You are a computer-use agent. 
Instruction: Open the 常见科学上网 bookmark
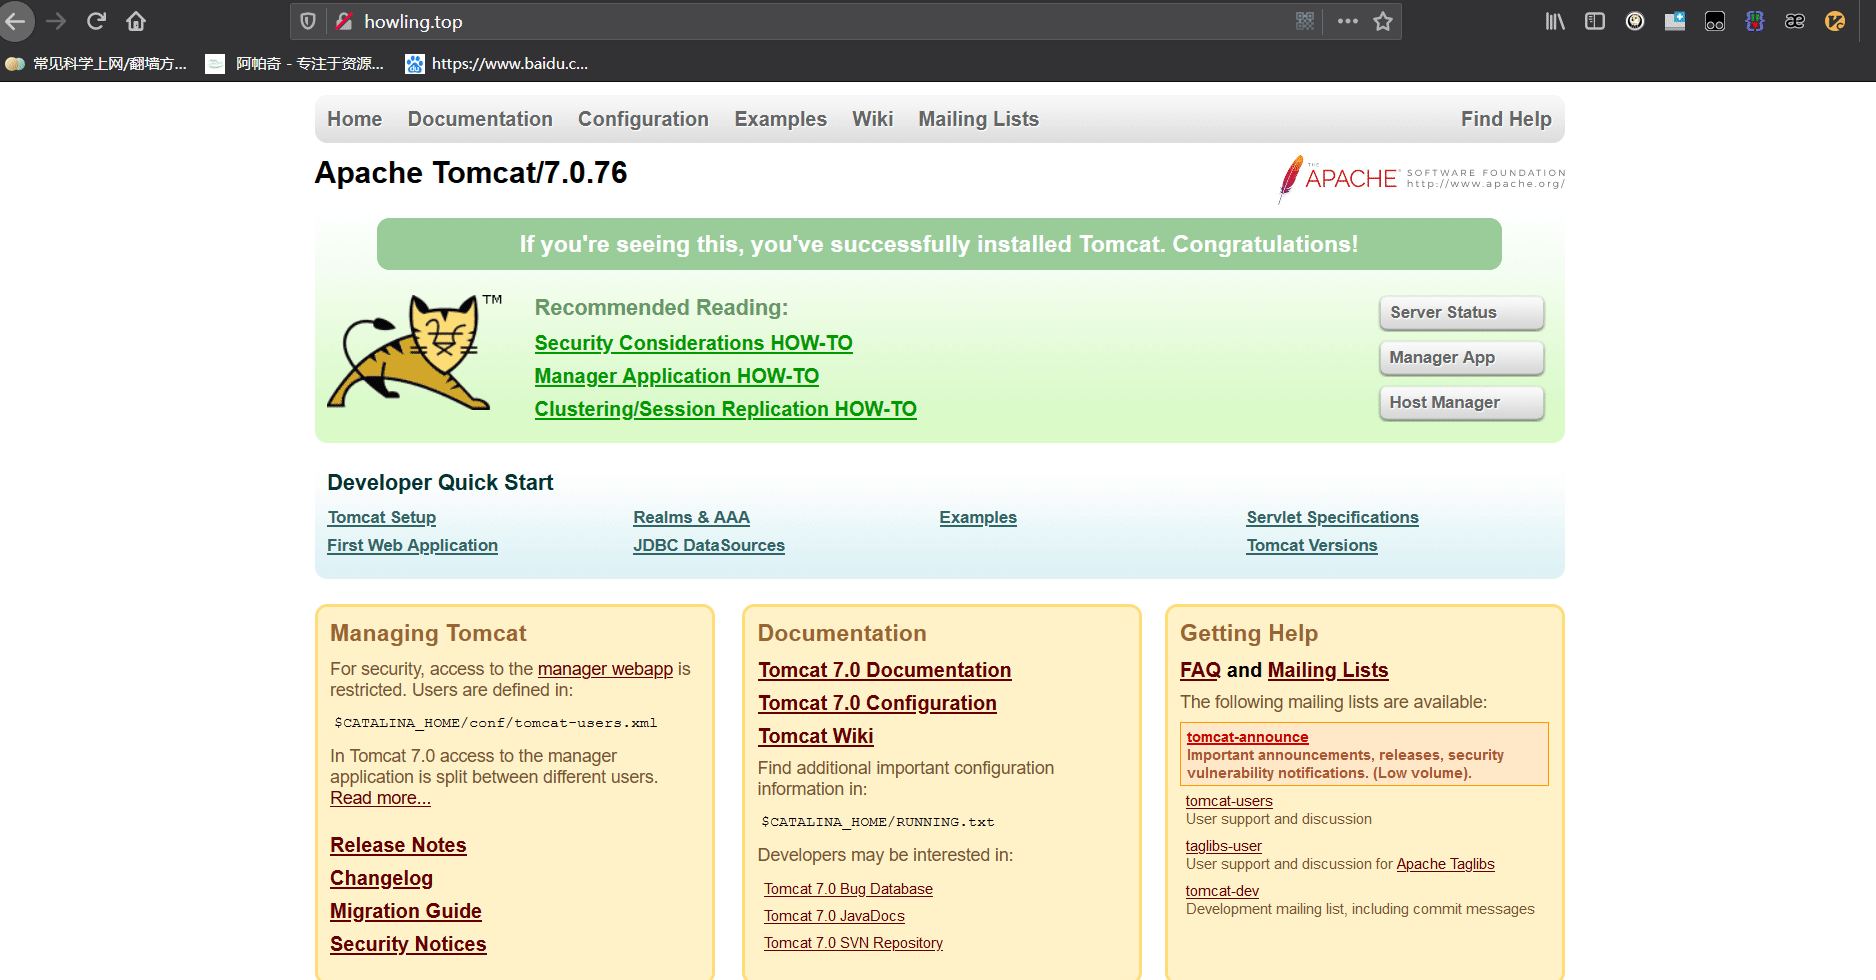(96, 64)
